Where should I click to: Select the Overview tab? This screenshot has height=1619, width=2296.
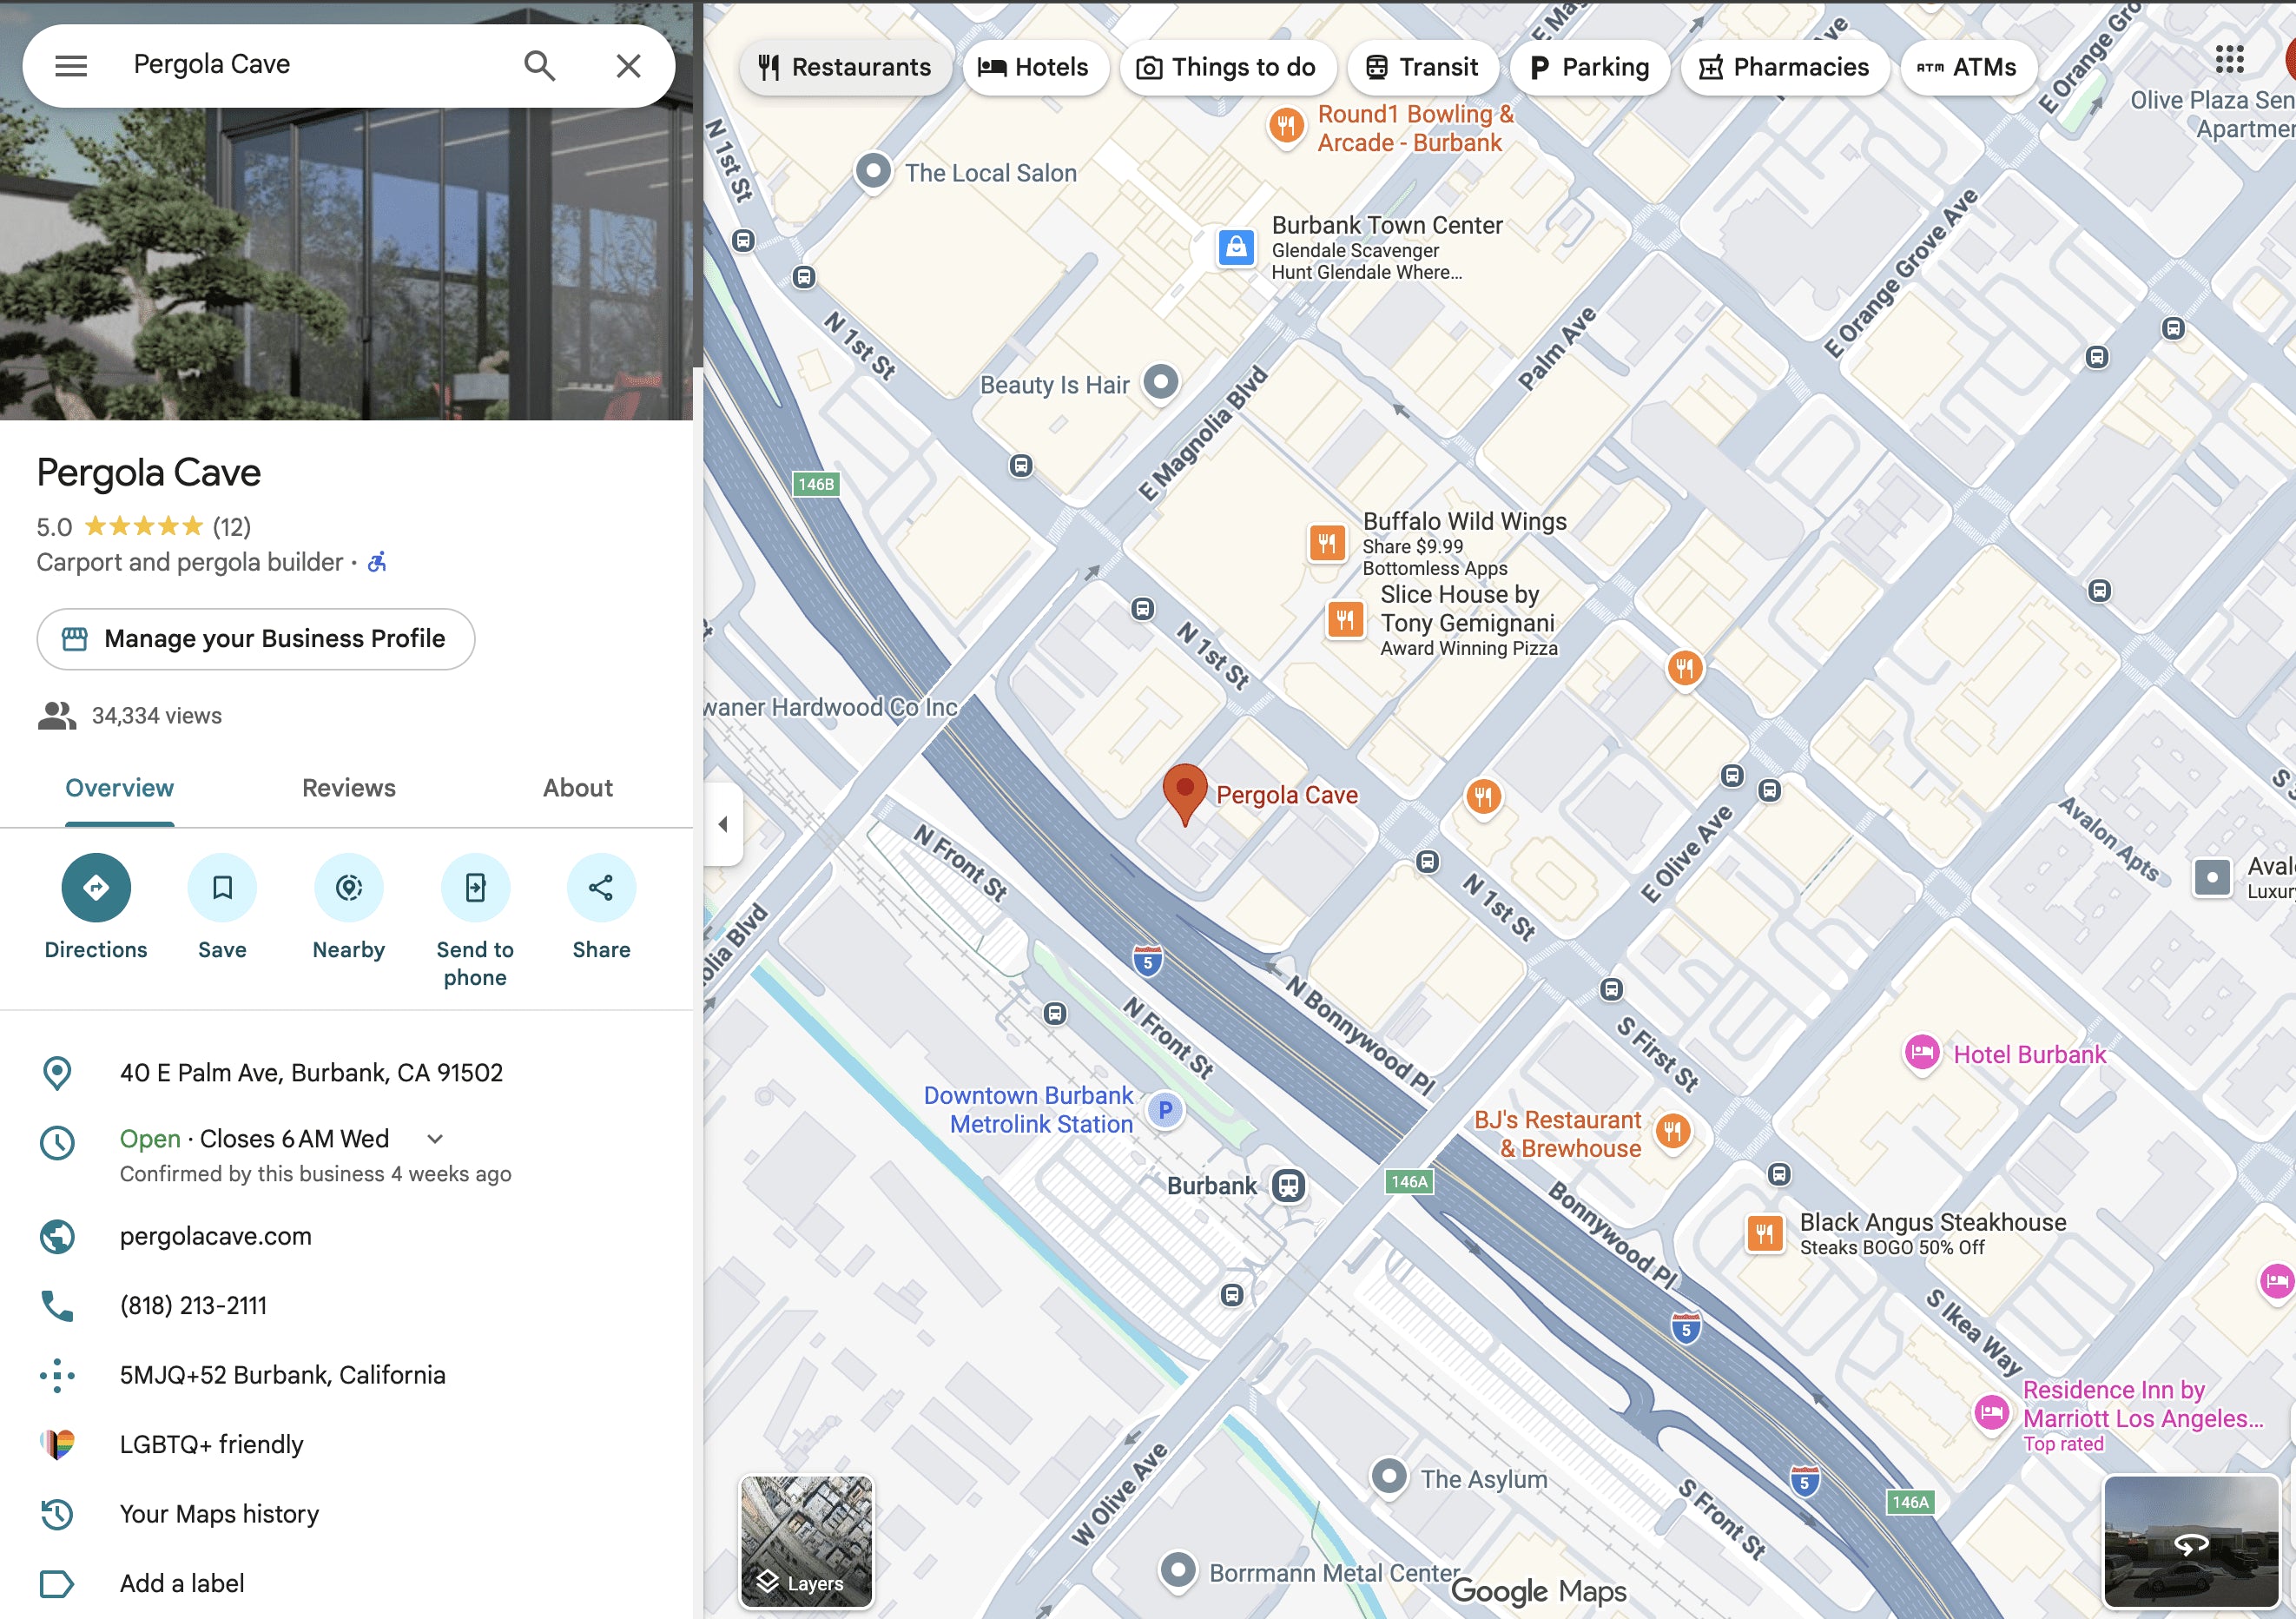(x=119, y=788)
